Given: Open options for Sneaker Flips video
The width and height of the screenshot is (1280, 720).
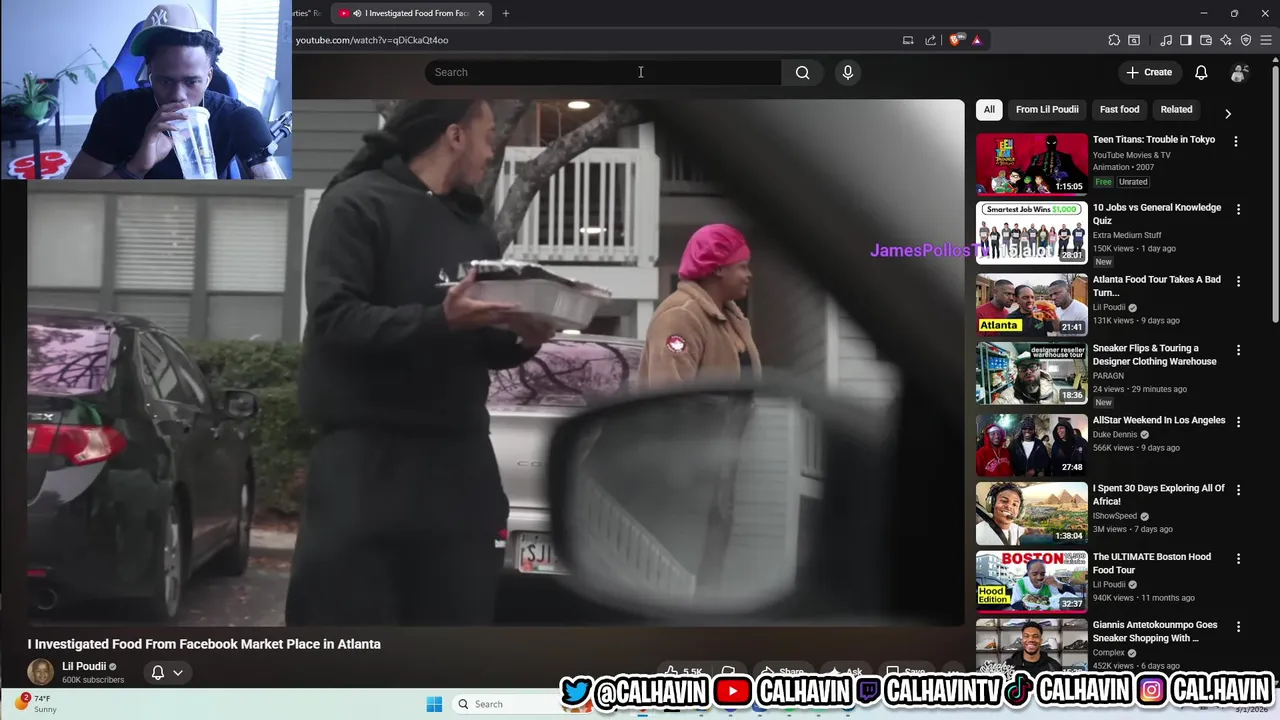Looking at the screenshot, I should (x=1238, y=350).
